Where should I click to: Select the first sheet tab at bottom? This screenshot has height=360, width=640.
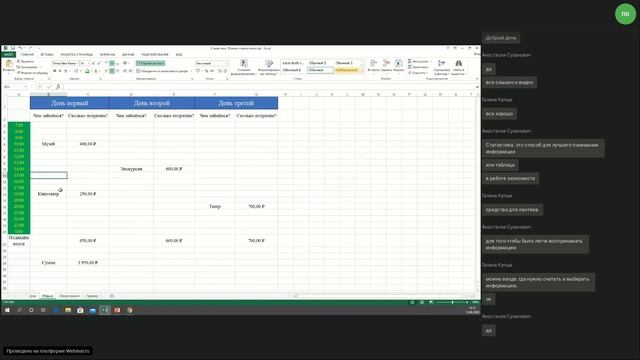(x=33, y=296)
